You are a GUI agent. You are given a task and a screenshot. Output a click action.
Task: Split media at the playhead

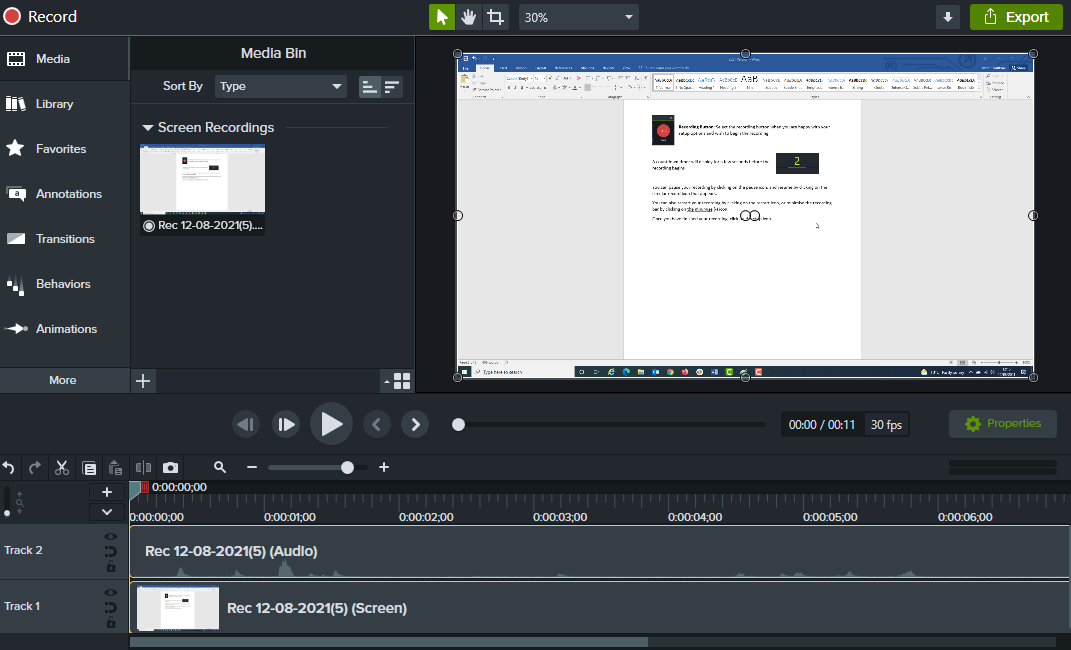143,467
